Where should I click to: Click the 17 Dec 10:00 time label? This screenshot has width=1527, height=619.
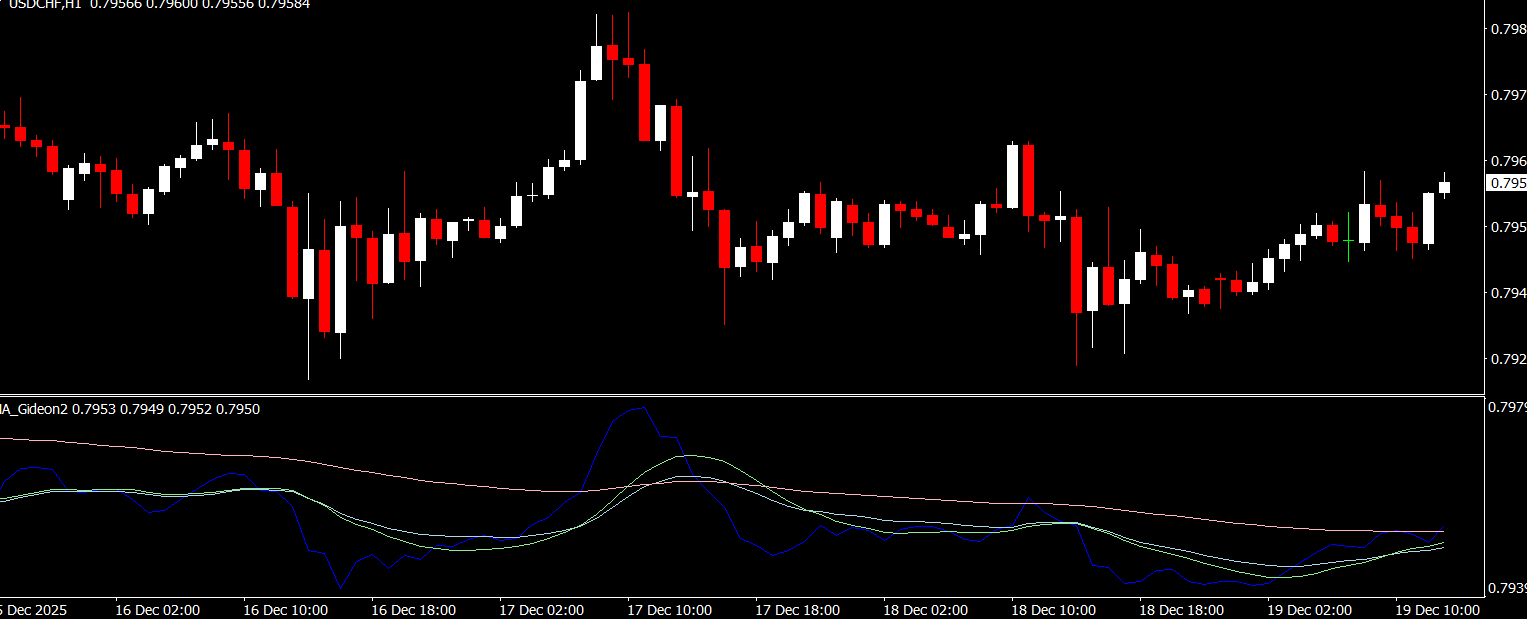669,609
